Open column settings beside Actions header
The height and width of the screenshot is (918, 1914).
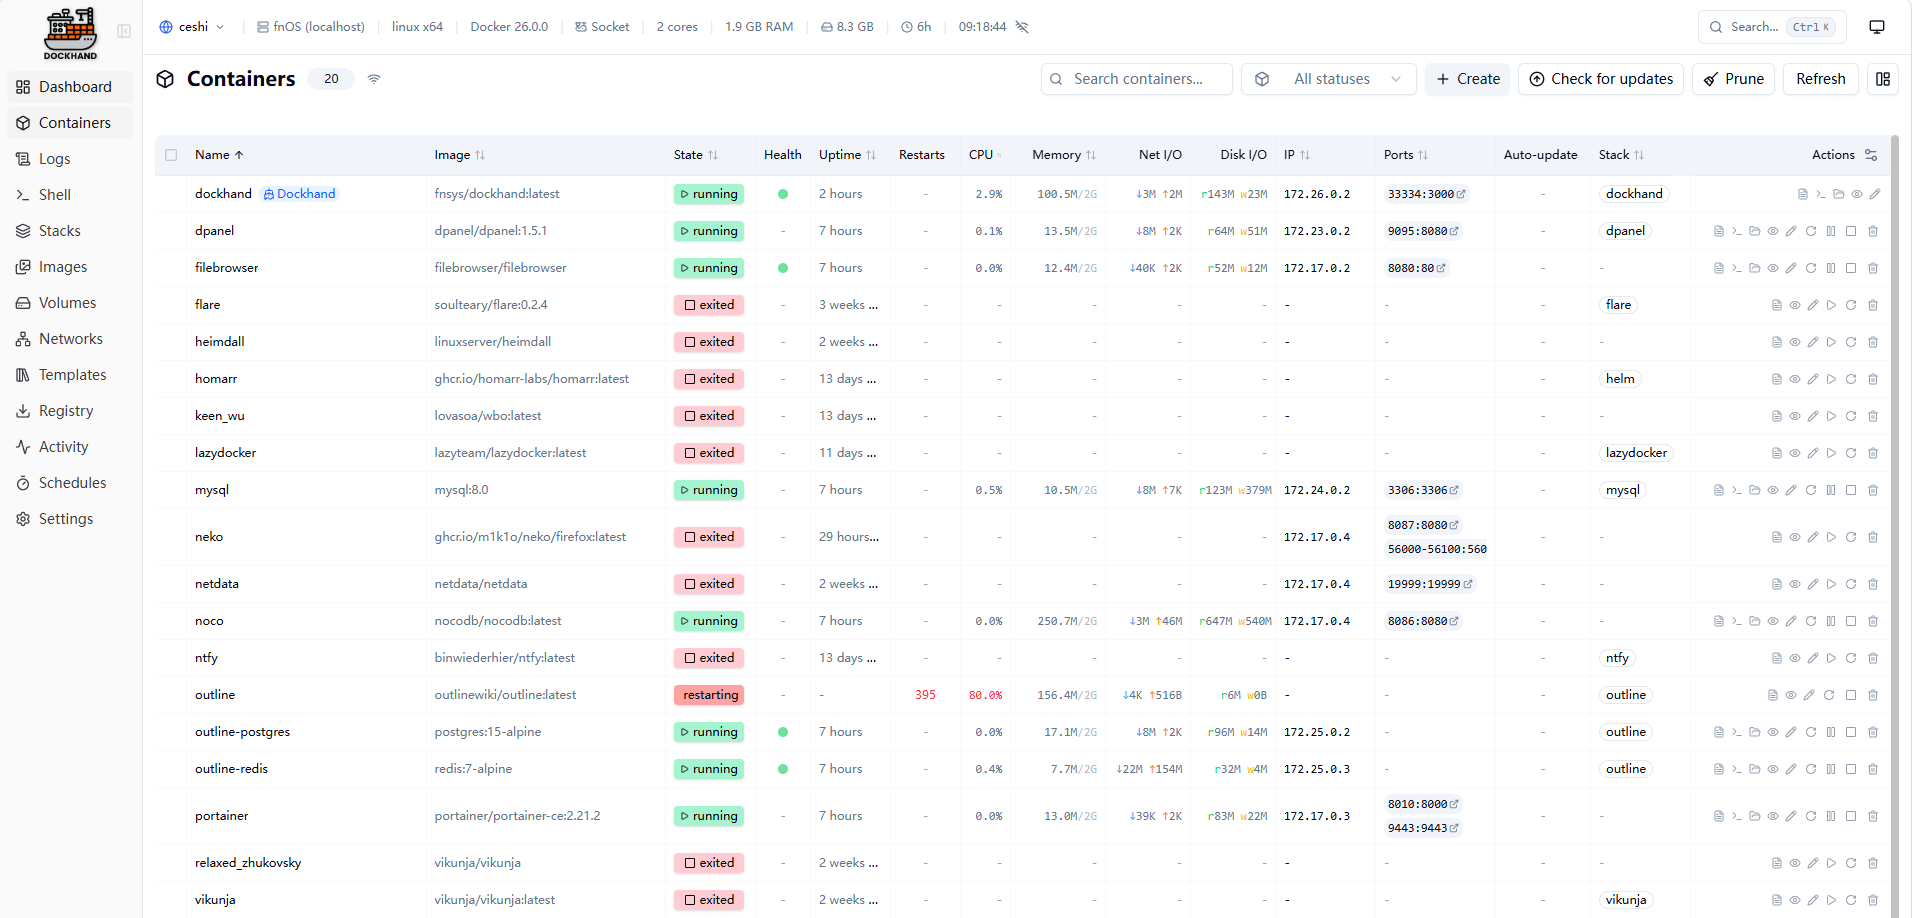click(x=1871, y=155)
